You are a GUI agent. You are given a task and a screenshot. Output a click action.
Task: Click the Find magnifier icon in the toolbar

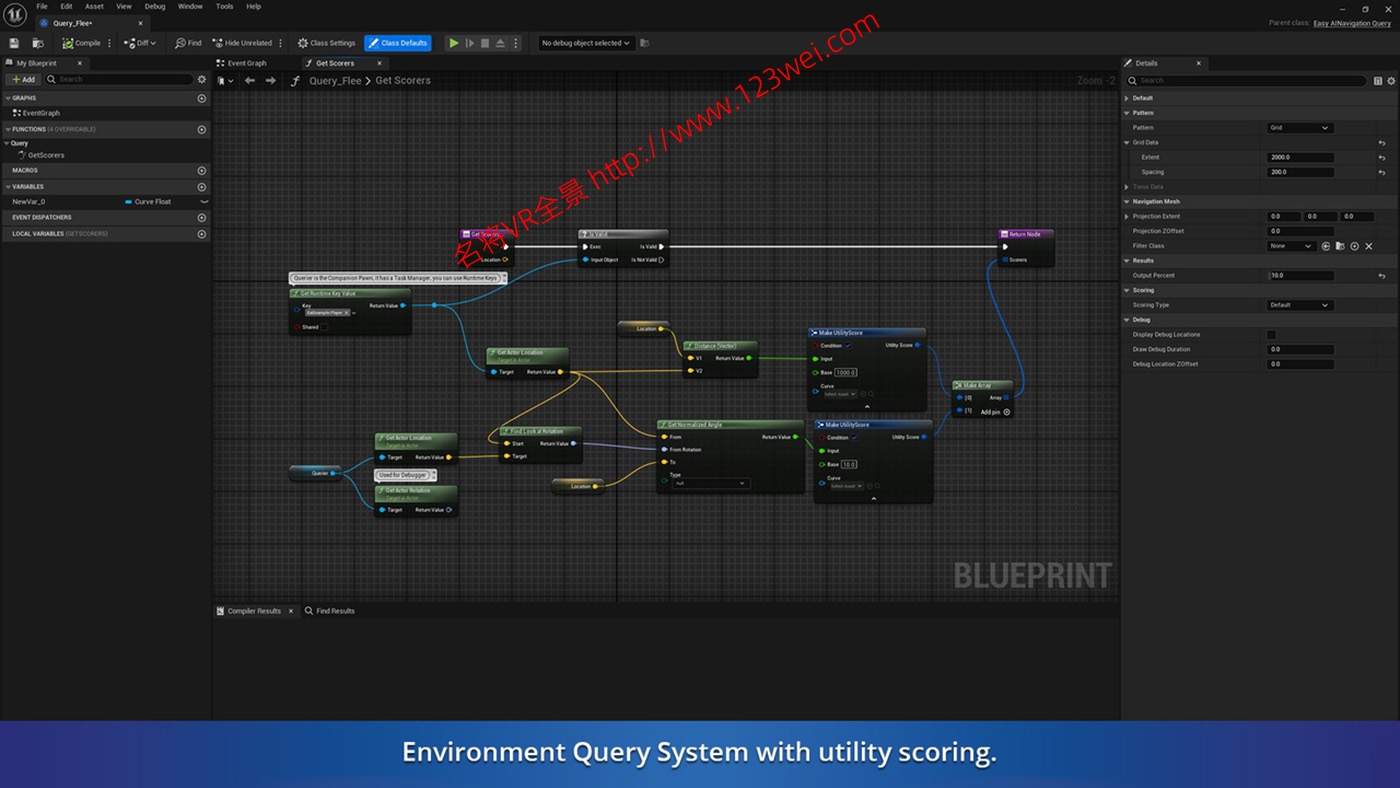coord(181,43)
